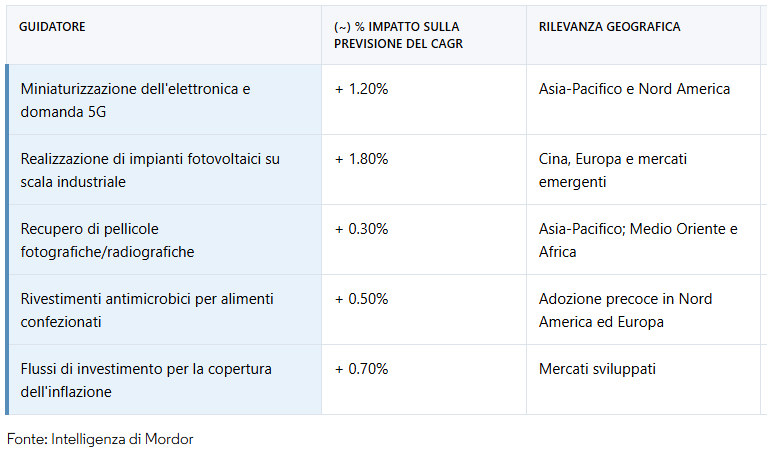Select the Asia-Pacifico e Nord America cell
Screen dimensions: 767x449
[634, 89]
